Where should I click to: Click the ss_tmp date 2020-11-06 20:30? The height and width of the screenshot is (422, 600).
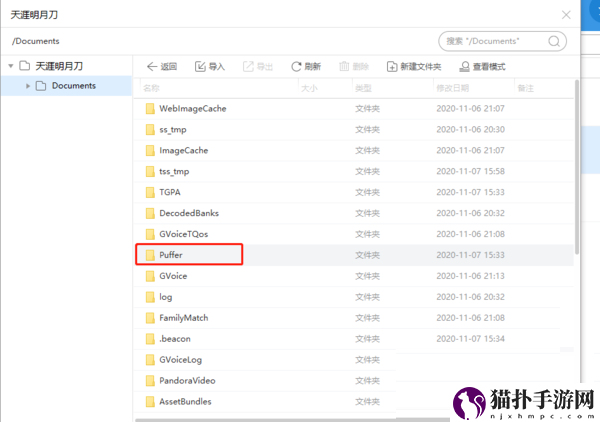pos(470,130)
